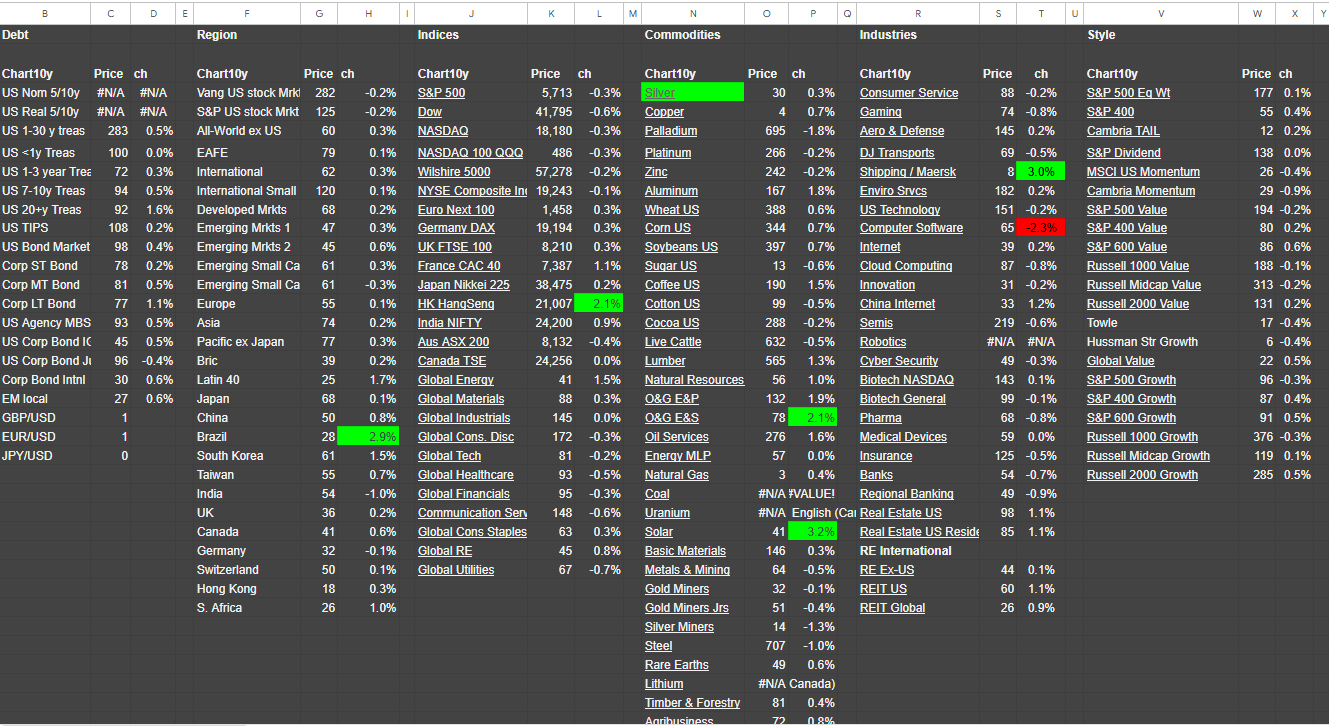Select the Industries section heading cell
Viewport: 1329px width, 726px height.
tap(917, 35)
